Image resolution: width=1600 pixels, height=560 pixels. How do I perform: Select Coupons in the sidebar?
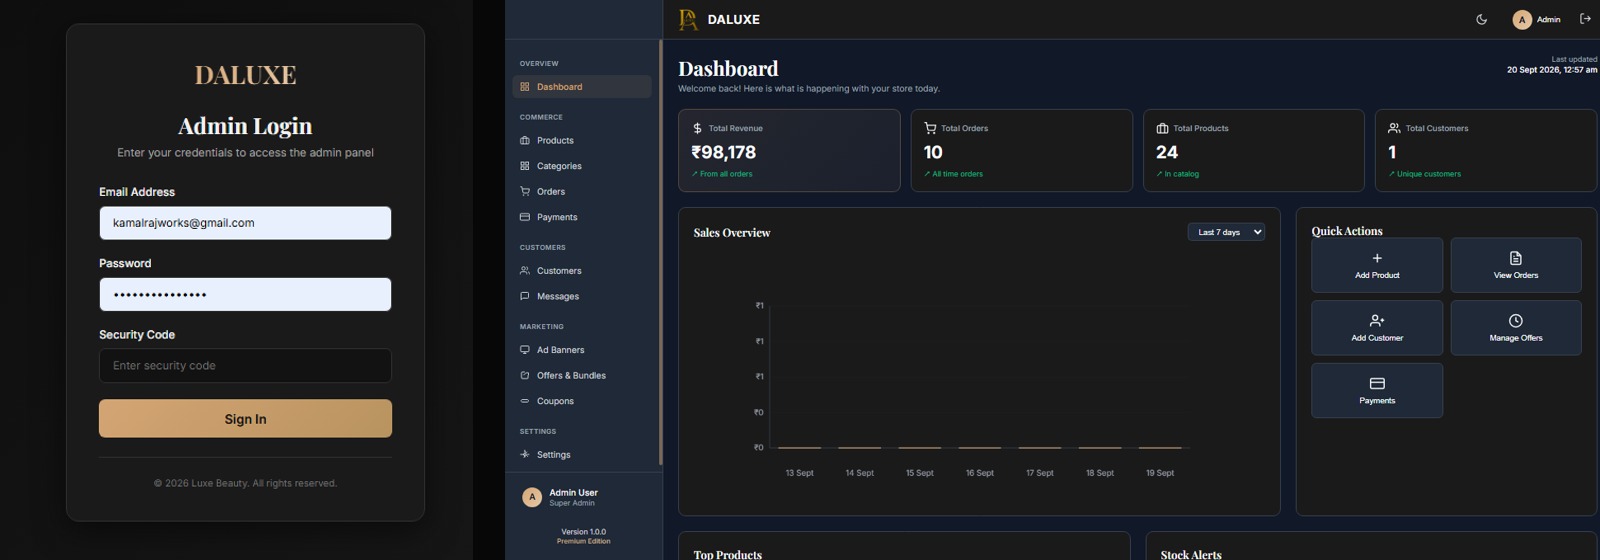pos(582,401)
